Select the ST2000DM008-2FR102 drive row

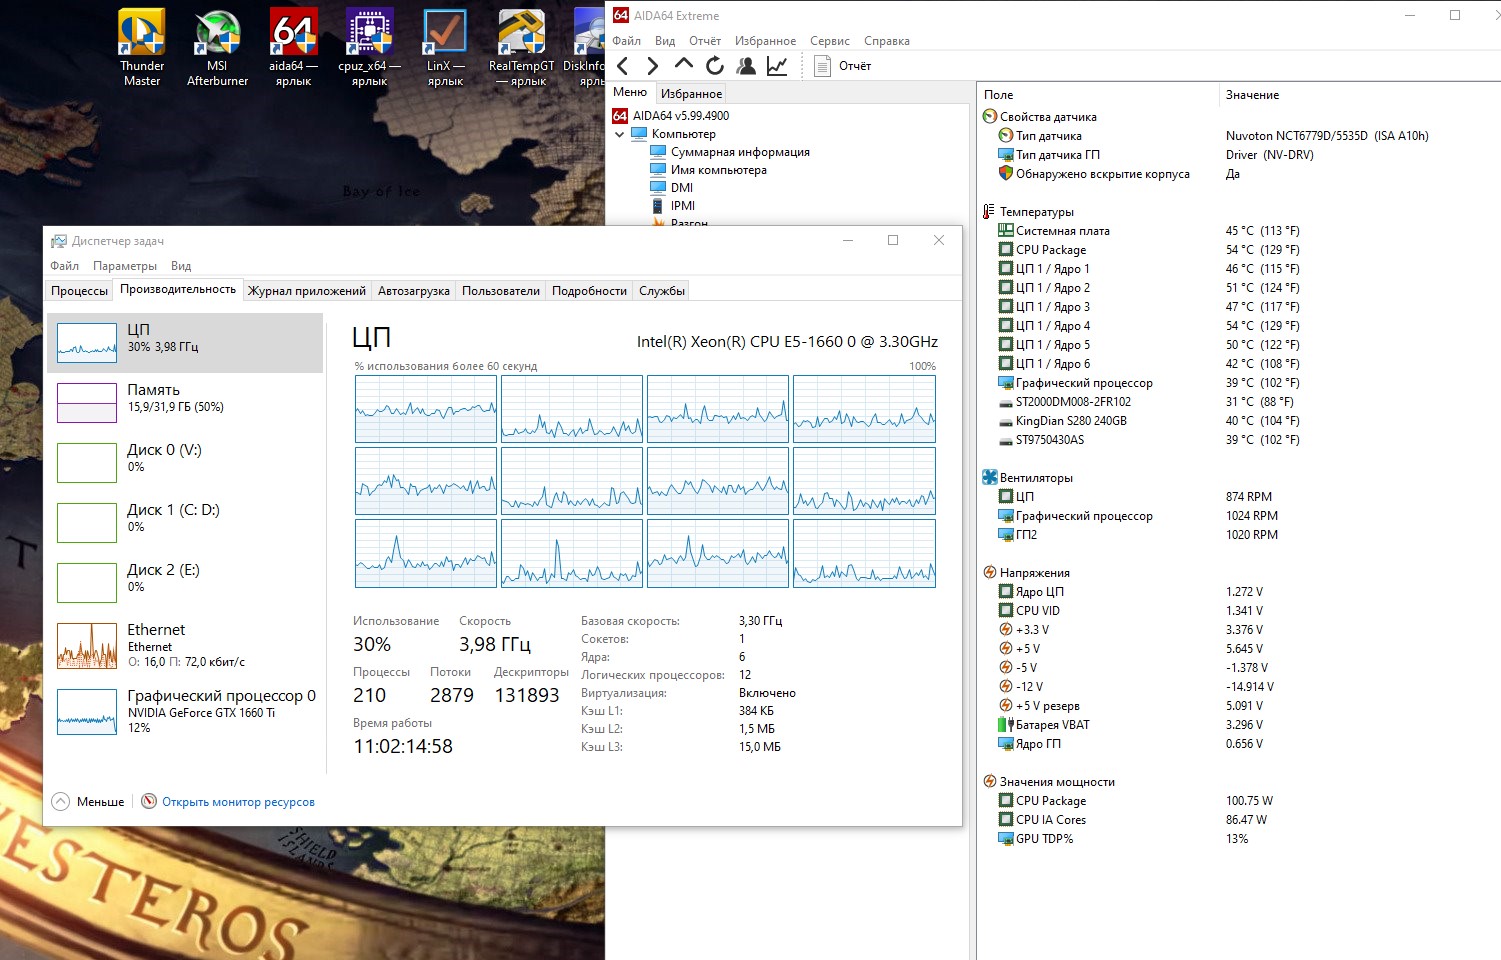[1238, 402]
